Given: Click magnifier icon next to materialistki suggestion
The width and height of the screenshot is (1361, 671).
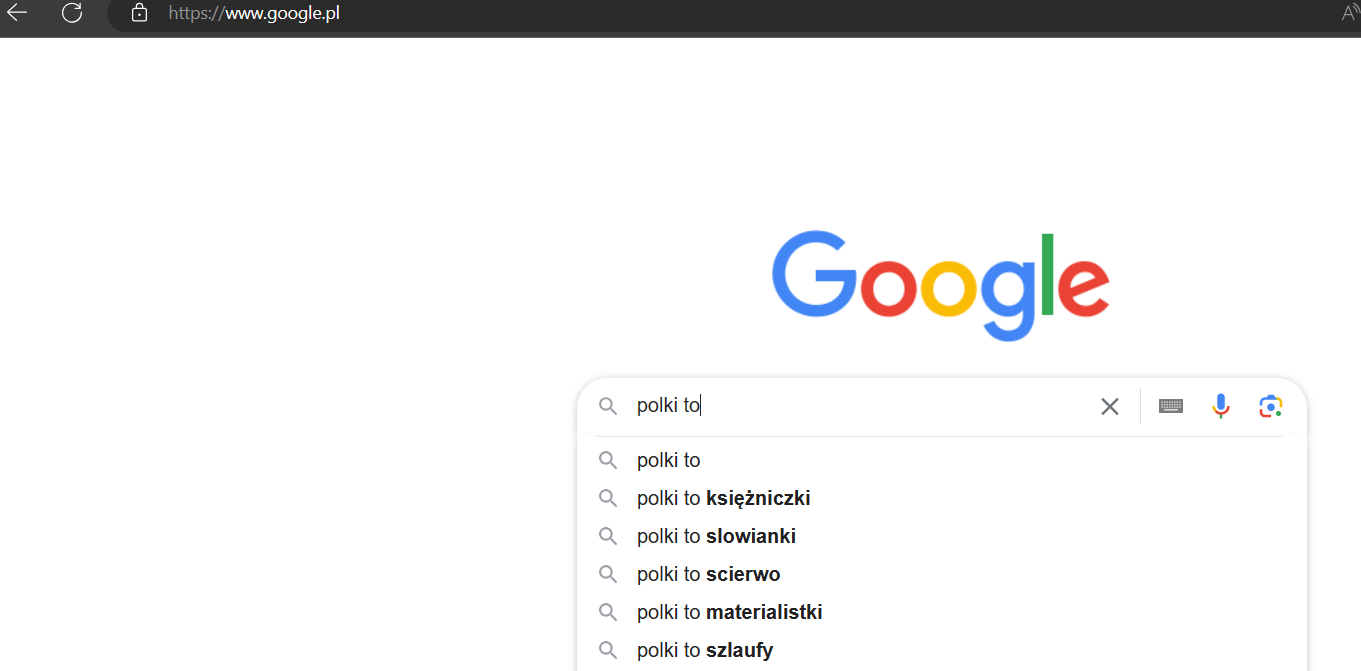Looking at the screenshot, I should coord(608,612).
